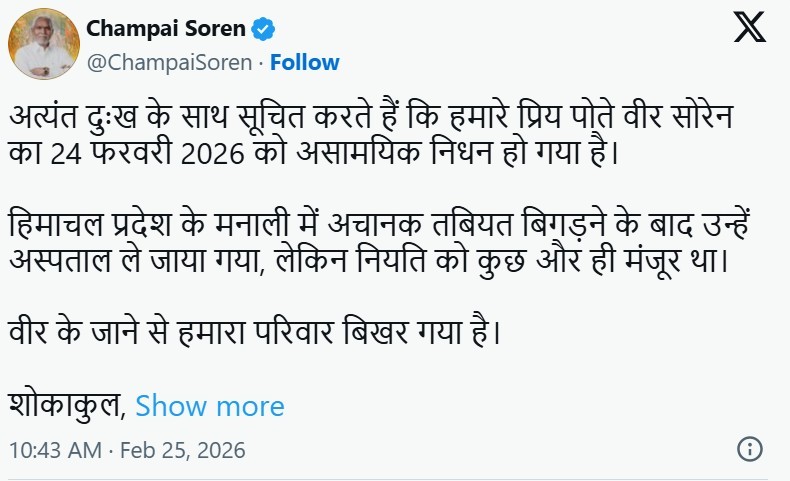Viewport: 790px width, 481px height.
Task: Click the Feb 25, 2026 date
Action: 182,450
